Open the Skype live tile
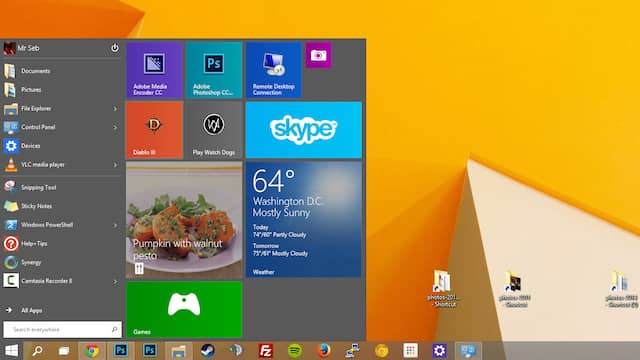Screen dimensions: 640x360 (304, 130)
